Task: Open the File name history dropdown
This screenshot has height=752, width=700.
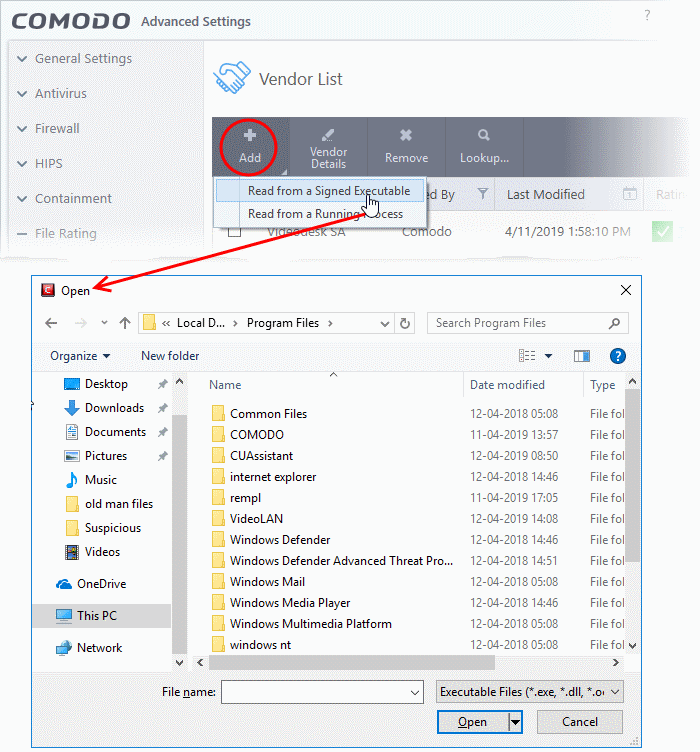Action: [x=415, y=693]
